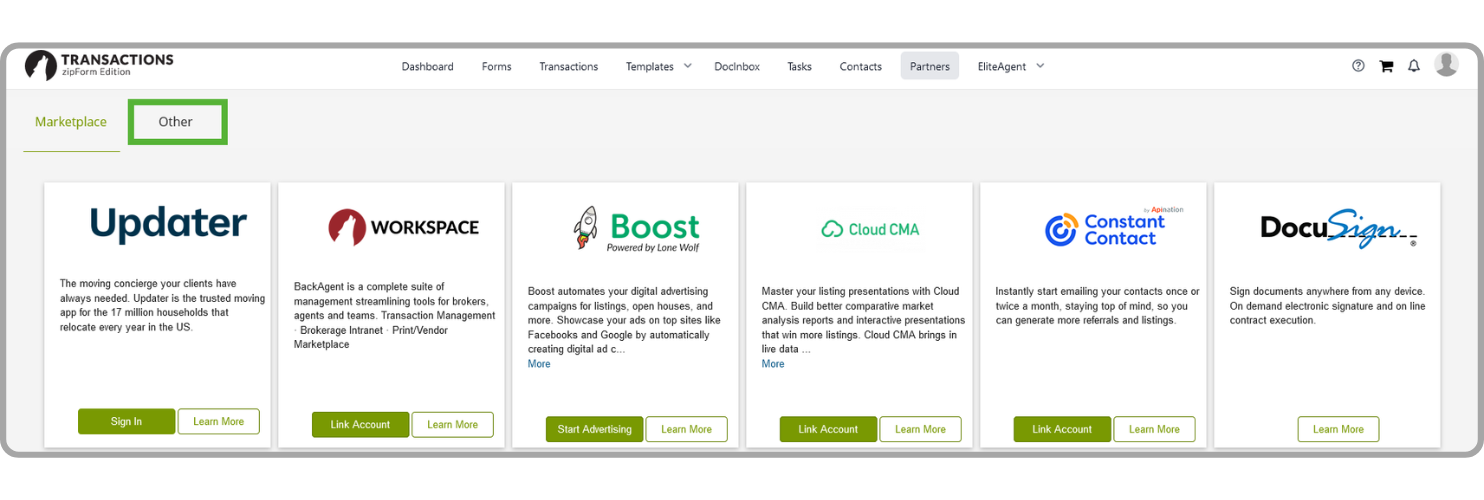The width and height of the screenshot is (1484, 500).
Task: Click the Cloud CMA logo
Action: 870,229
